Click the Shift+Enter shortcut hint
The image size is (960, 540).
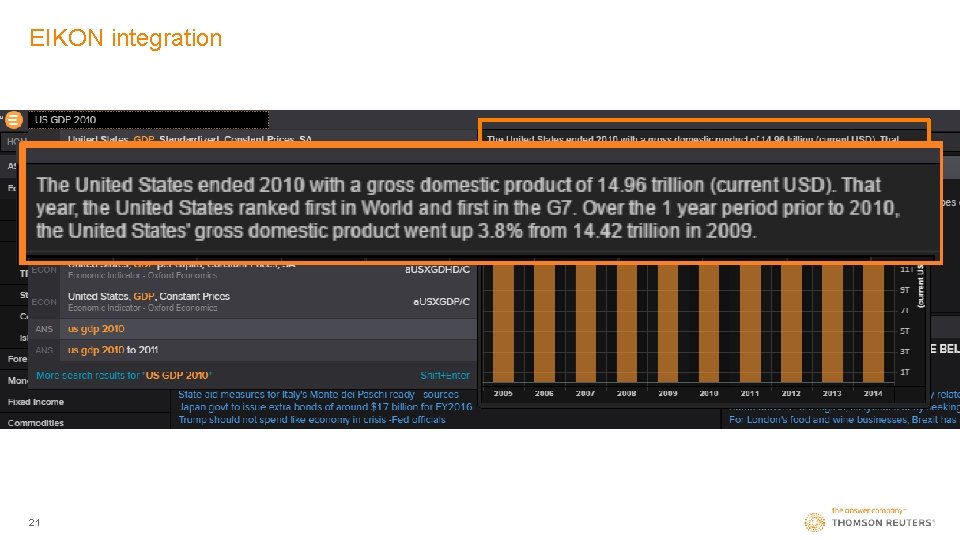(x=444, y=375)
